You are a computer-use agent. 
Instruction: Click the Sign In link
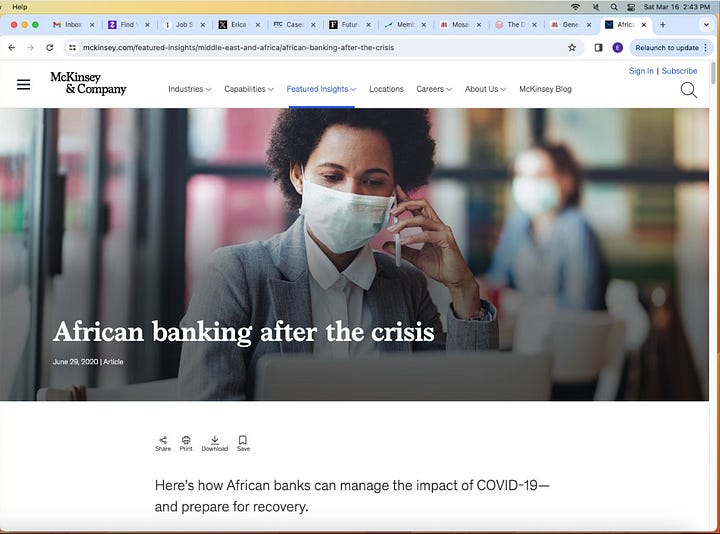pos(641,71)
